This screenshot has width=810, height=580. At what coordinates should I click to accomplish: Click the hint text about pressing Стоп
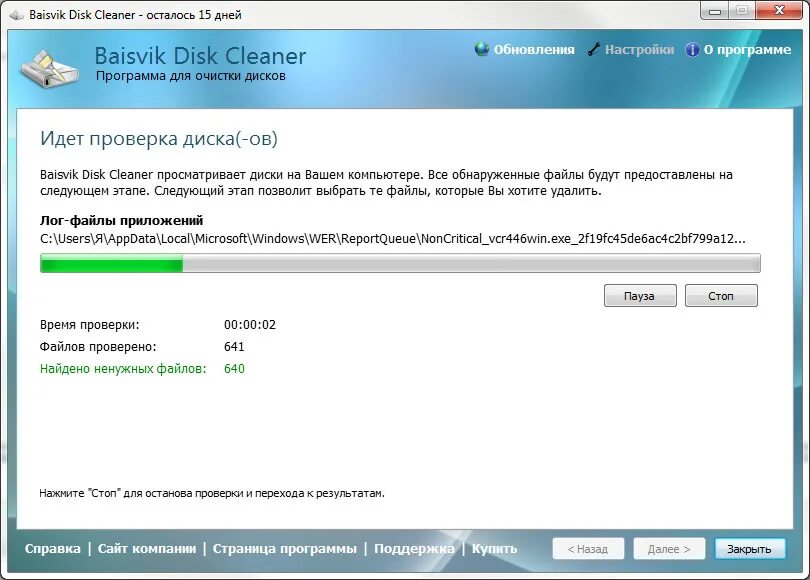[212, 493]
